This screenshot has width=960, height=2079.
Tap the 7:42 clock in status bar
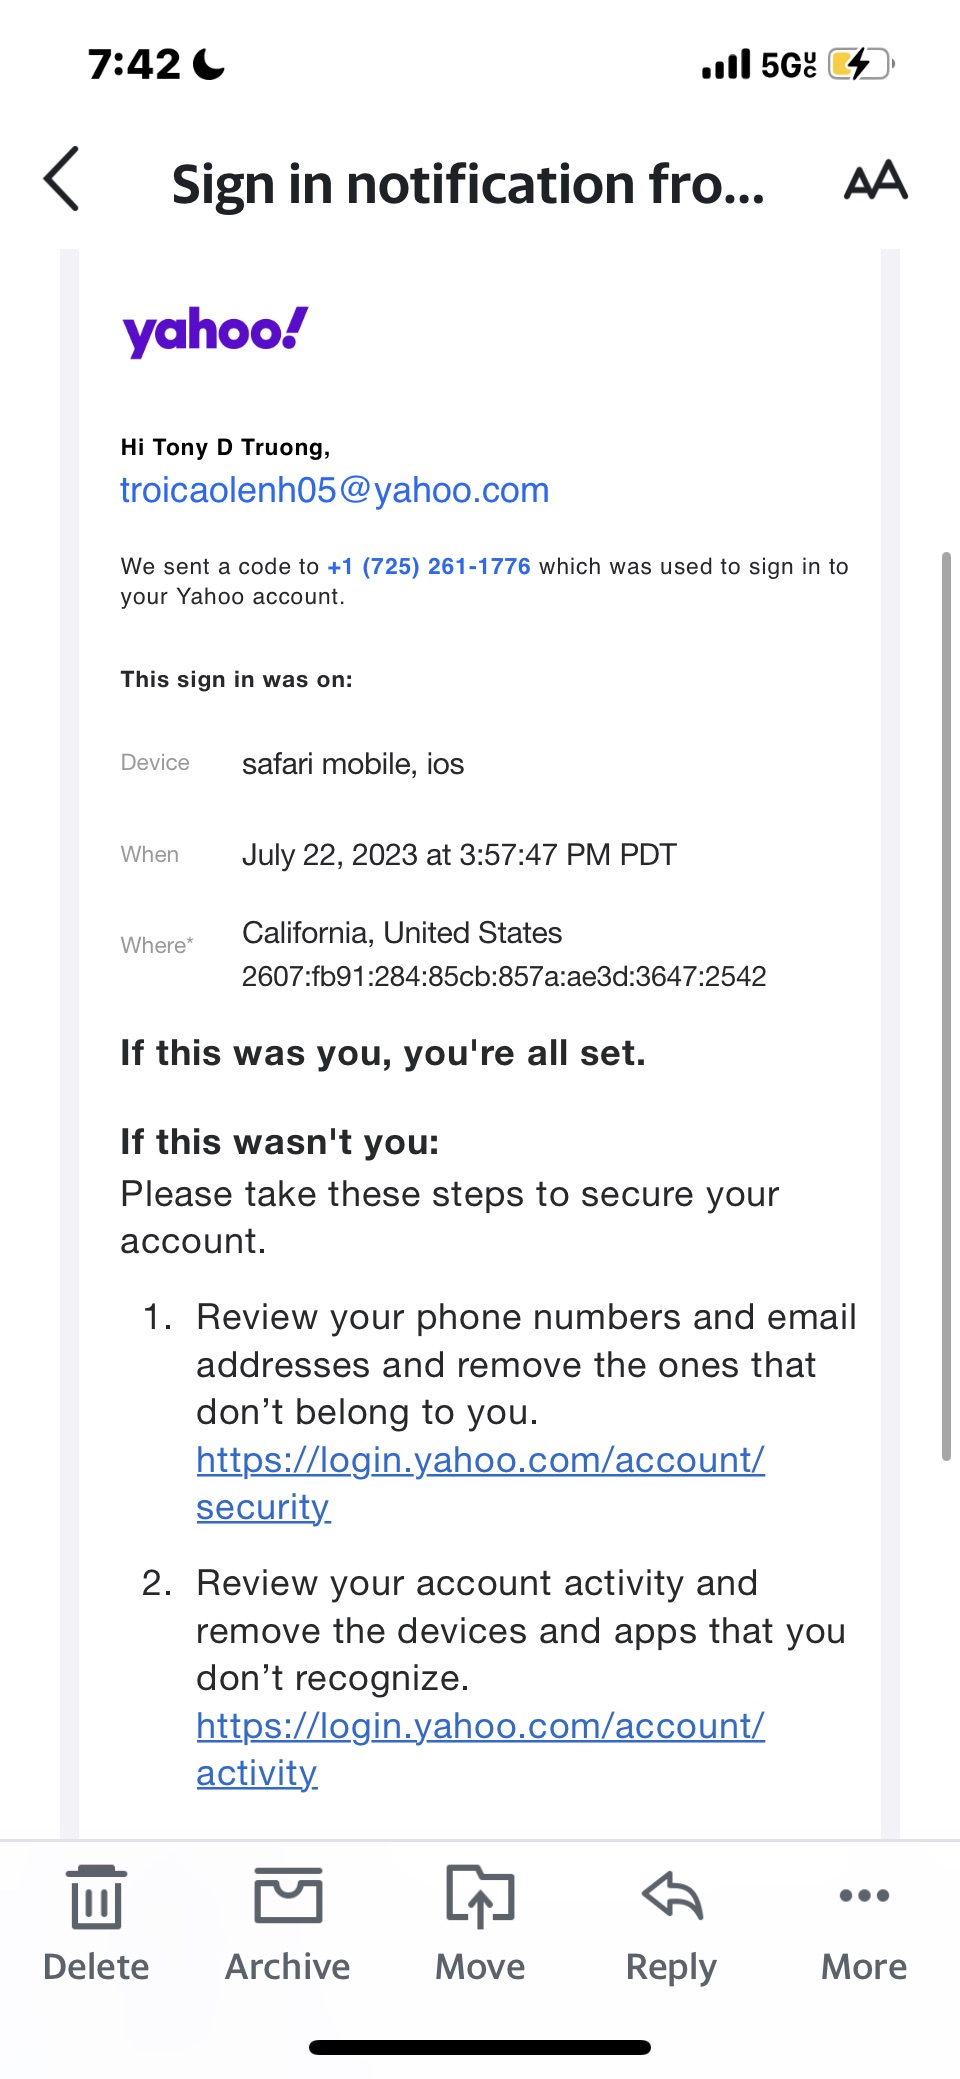click(x=134, y=65)
